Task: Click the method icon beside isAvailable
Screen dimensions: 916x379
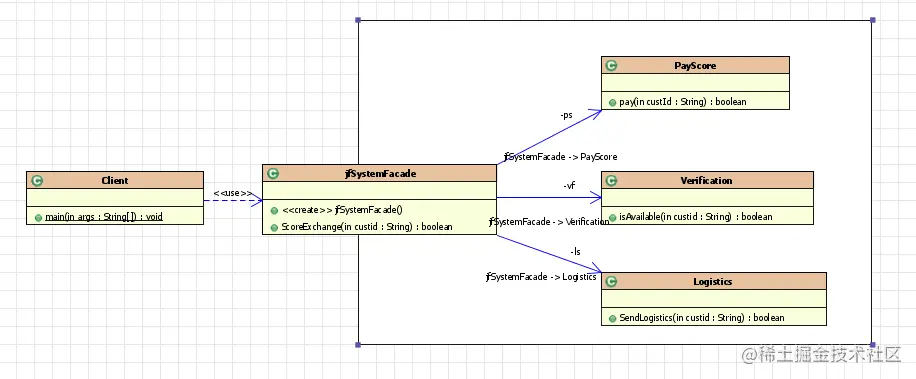Action: pos(612,217)
